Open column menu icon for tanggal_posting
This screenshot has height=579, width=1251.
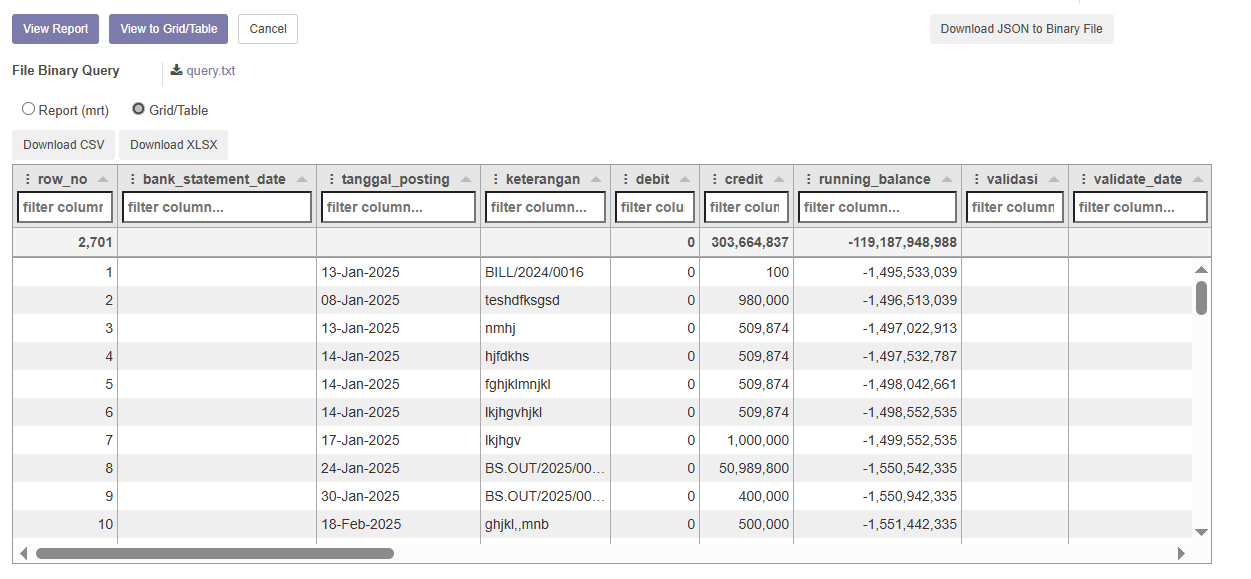pyautogui.click(x=331, y=180)
